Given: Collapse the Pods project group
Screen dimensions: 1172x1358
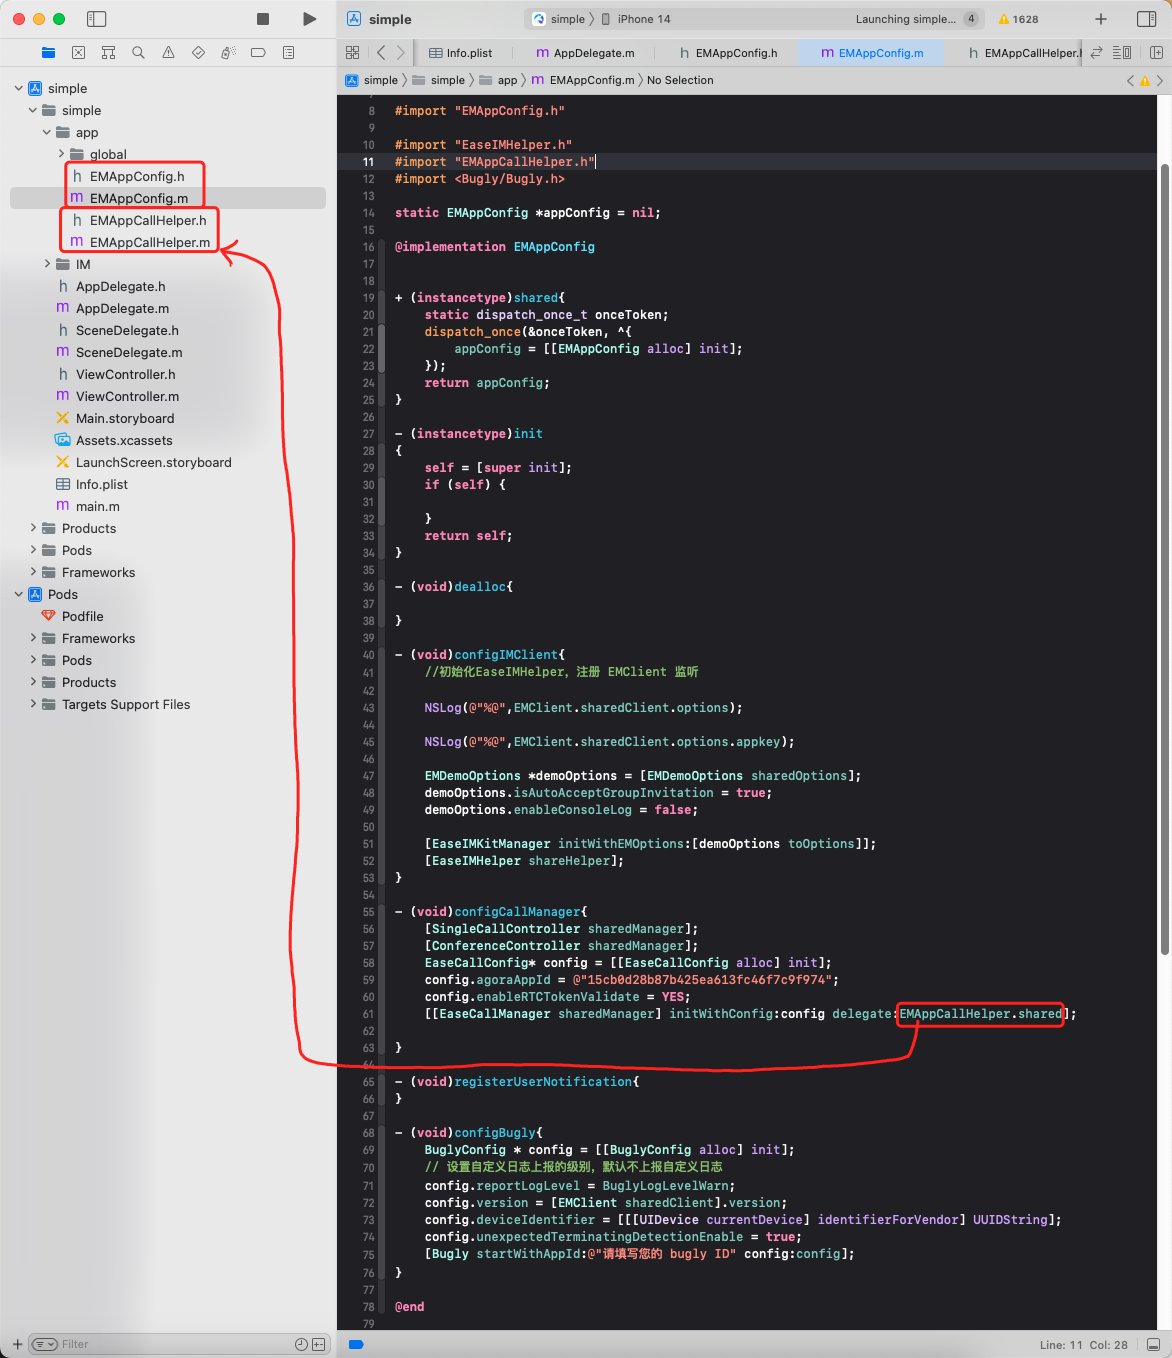Looking at the screenshot, I should pyautogui.click(x=19, y=594).
